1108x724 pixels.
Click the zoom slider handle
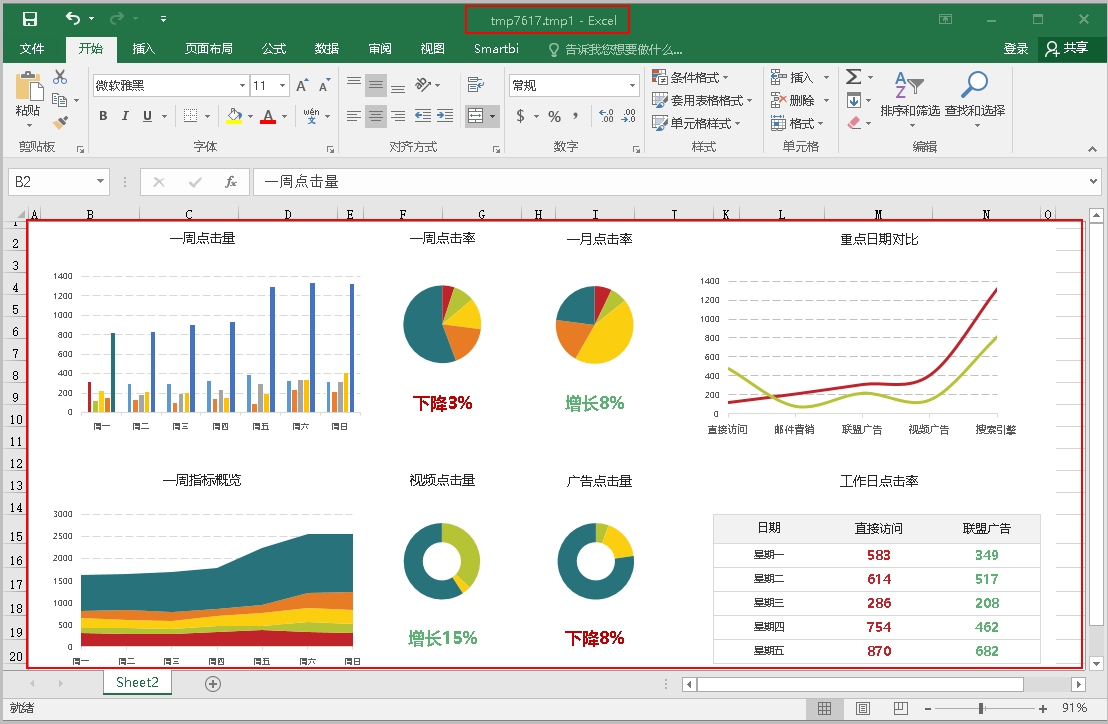(980, 708)
